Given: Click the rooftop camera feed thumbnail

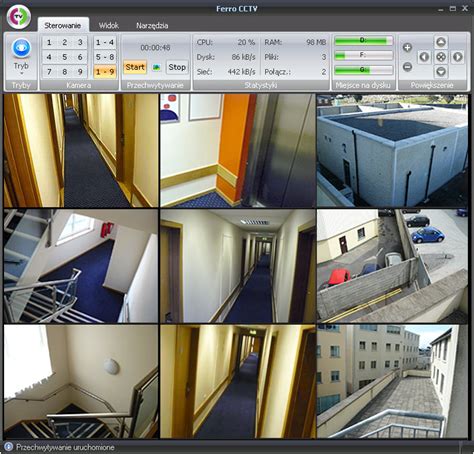Looking at the screenshot, I should [392, 150].
